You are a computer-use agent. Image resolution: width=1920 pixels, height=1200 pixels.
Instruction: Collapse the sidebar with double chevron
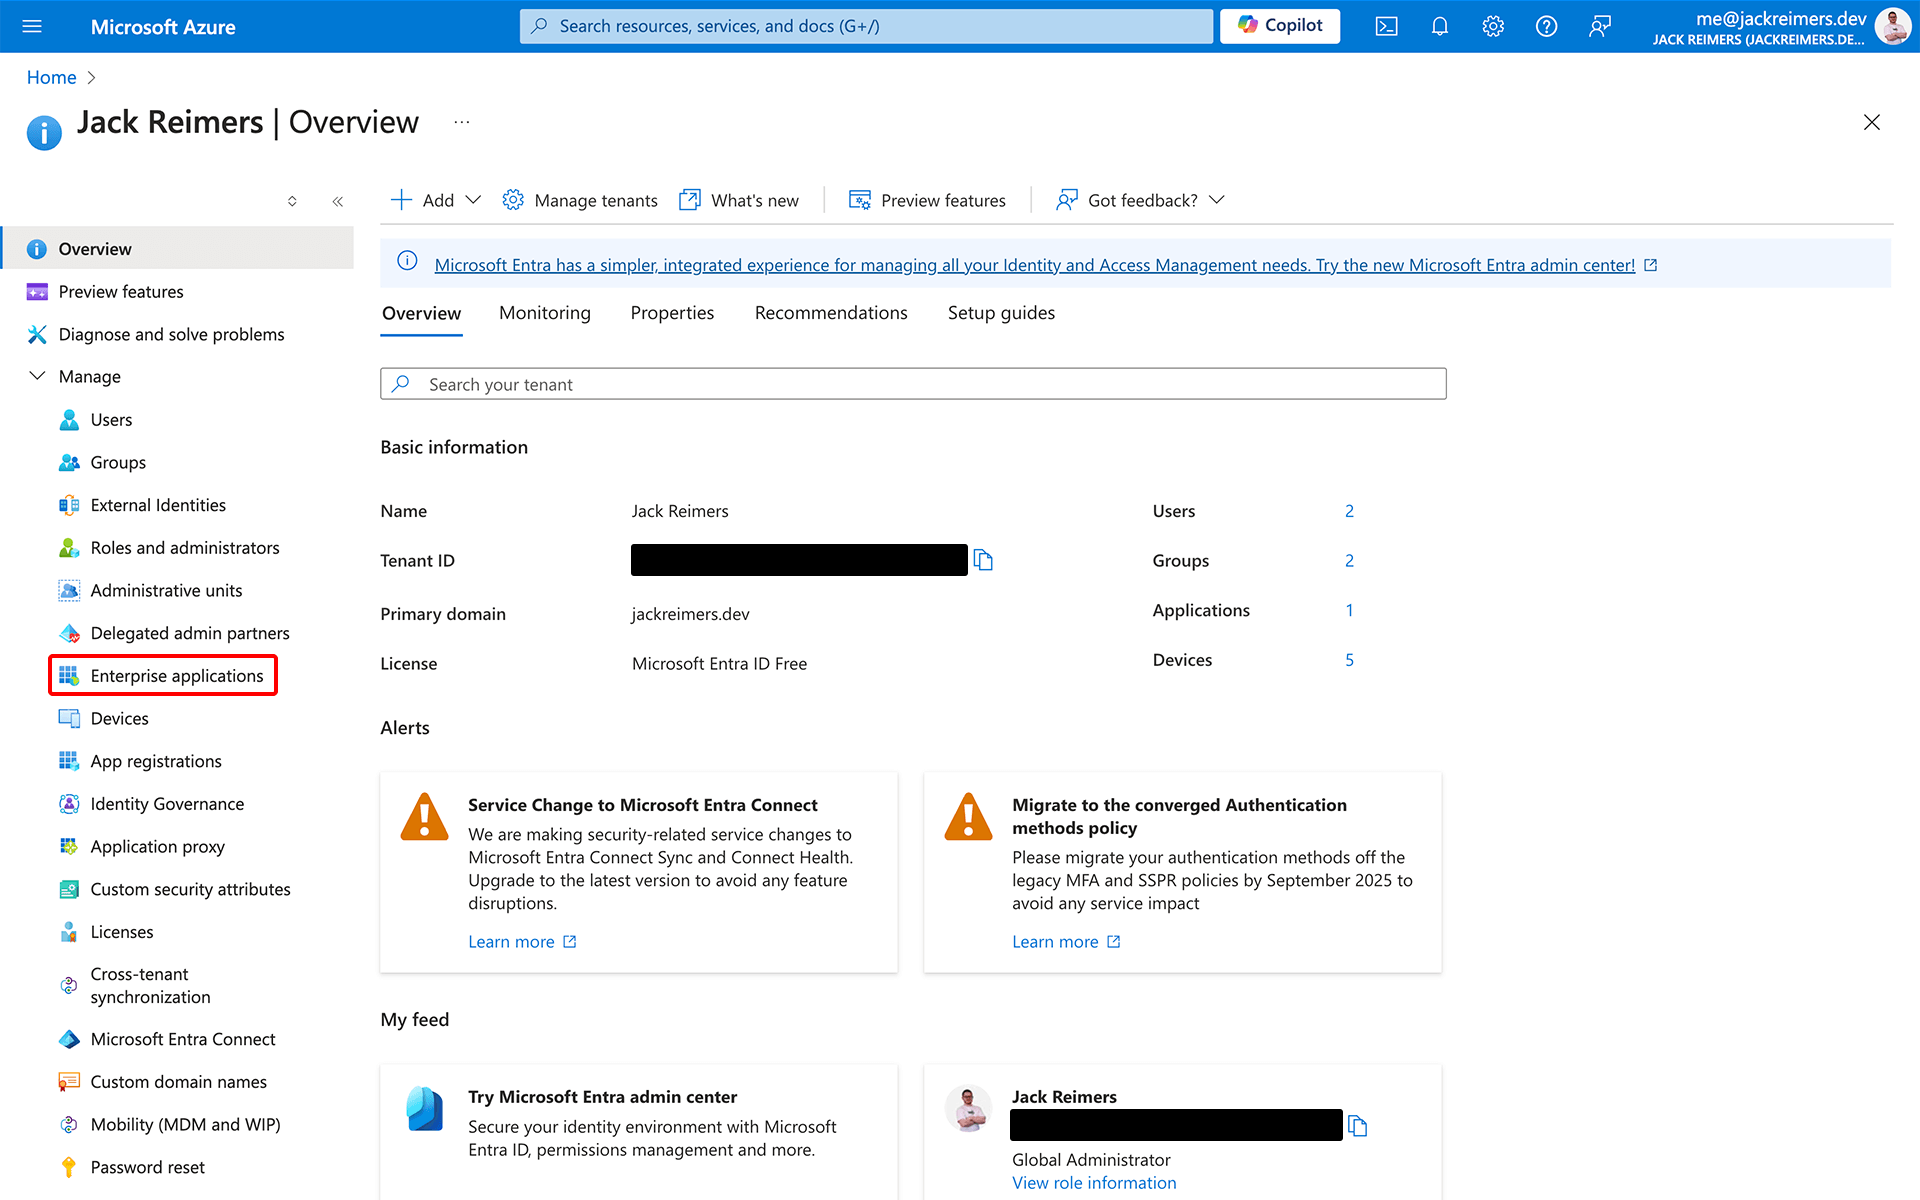338,201
